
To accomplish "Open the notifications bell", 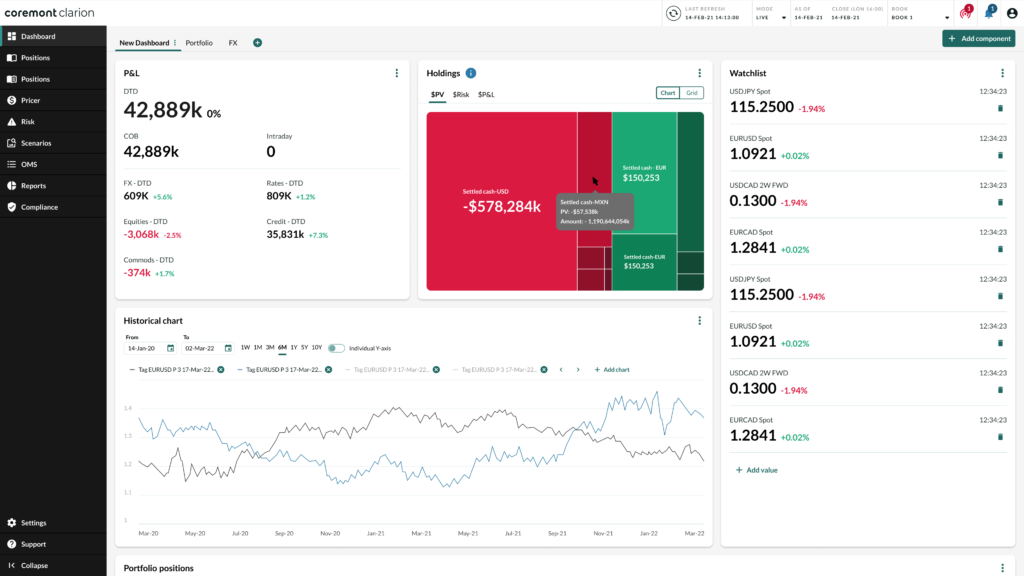I will coord(989,13).
